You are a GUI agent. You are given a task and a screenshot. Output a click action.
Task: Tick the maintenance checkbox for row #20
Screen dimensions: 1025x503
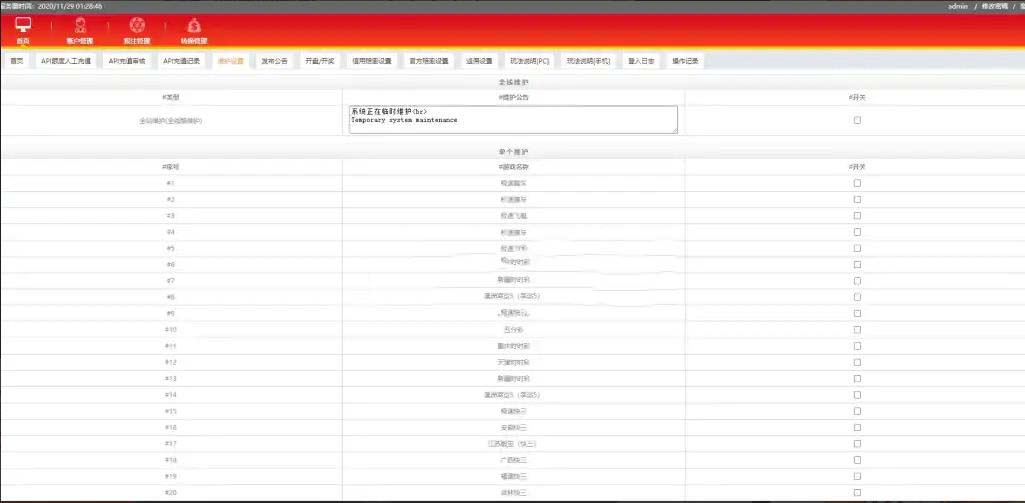pos(857,492)
